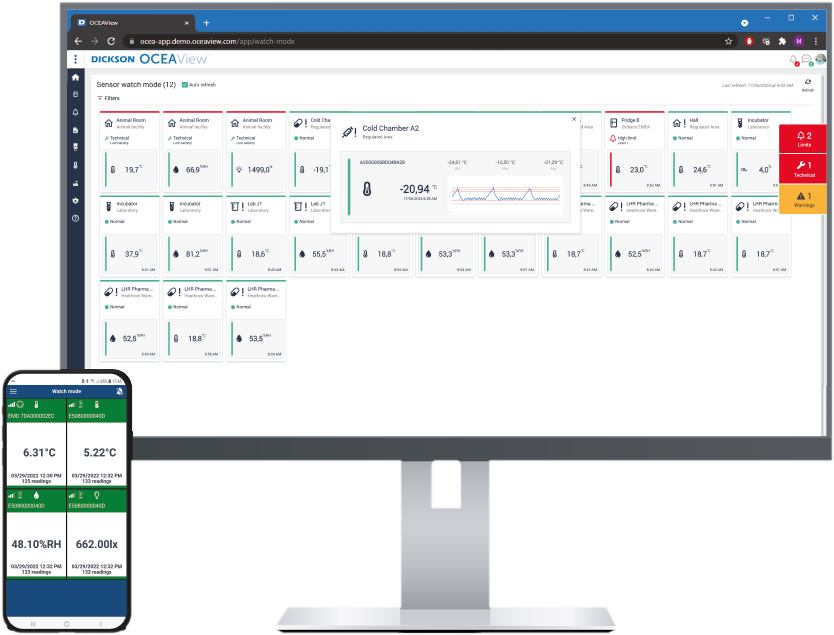
Task: Click test tube icon on Incubator 37,9 card
Action: pos(109,206)
